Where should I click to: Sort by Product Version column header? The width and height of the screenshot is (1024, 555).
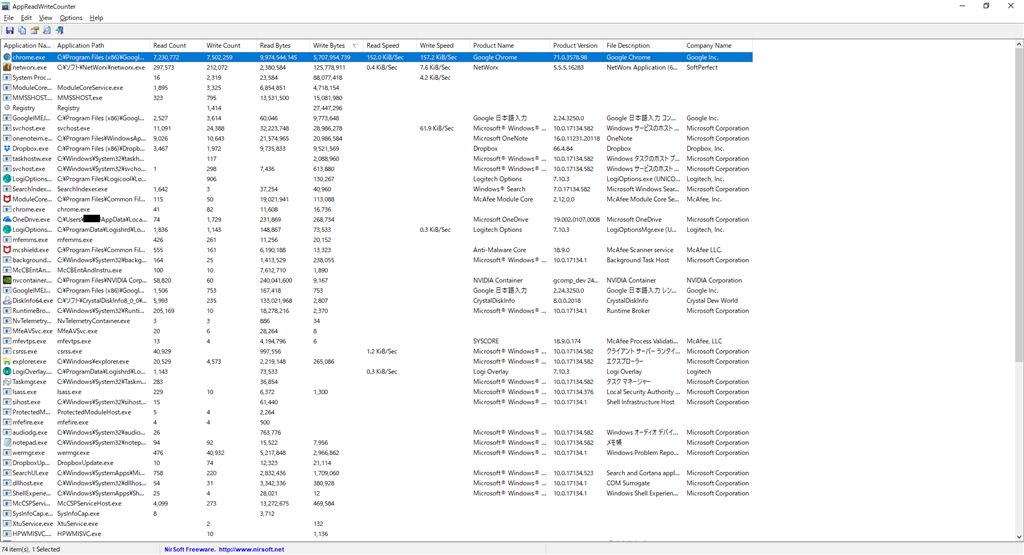click(577, 46)
